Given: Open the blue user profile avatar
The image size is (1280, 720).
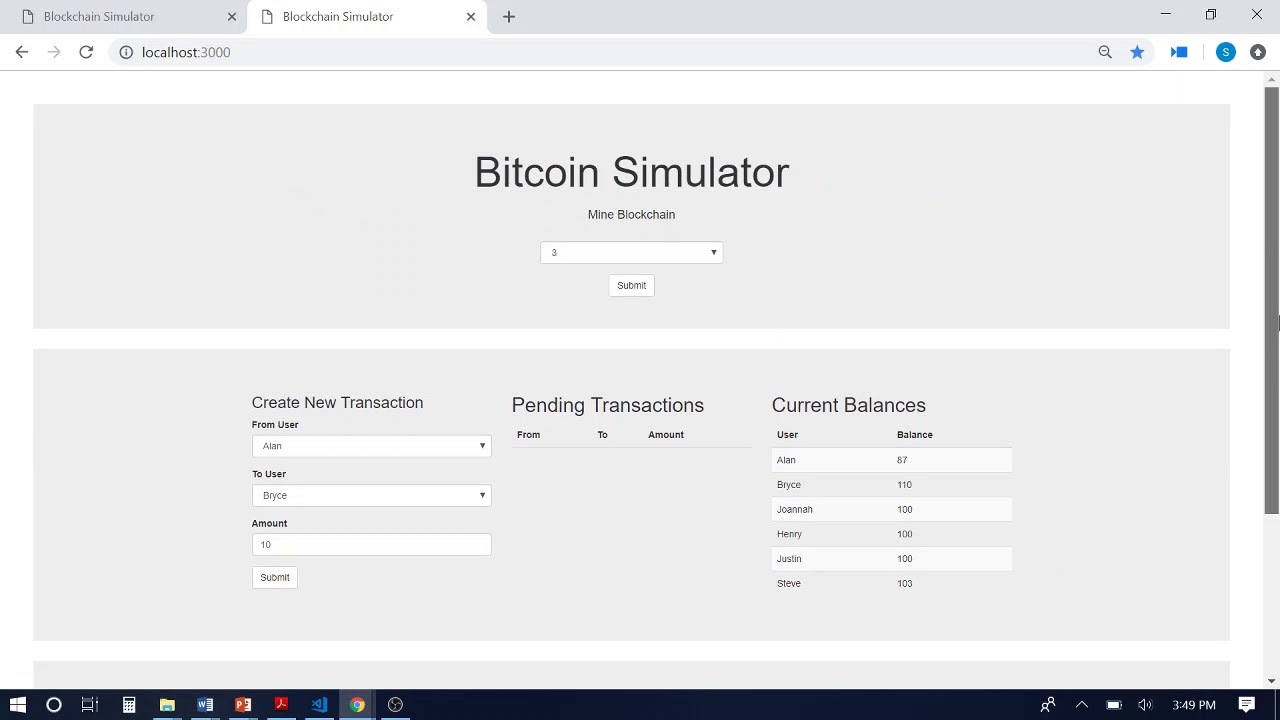Looking at the screenshot, I should 1226,52.
